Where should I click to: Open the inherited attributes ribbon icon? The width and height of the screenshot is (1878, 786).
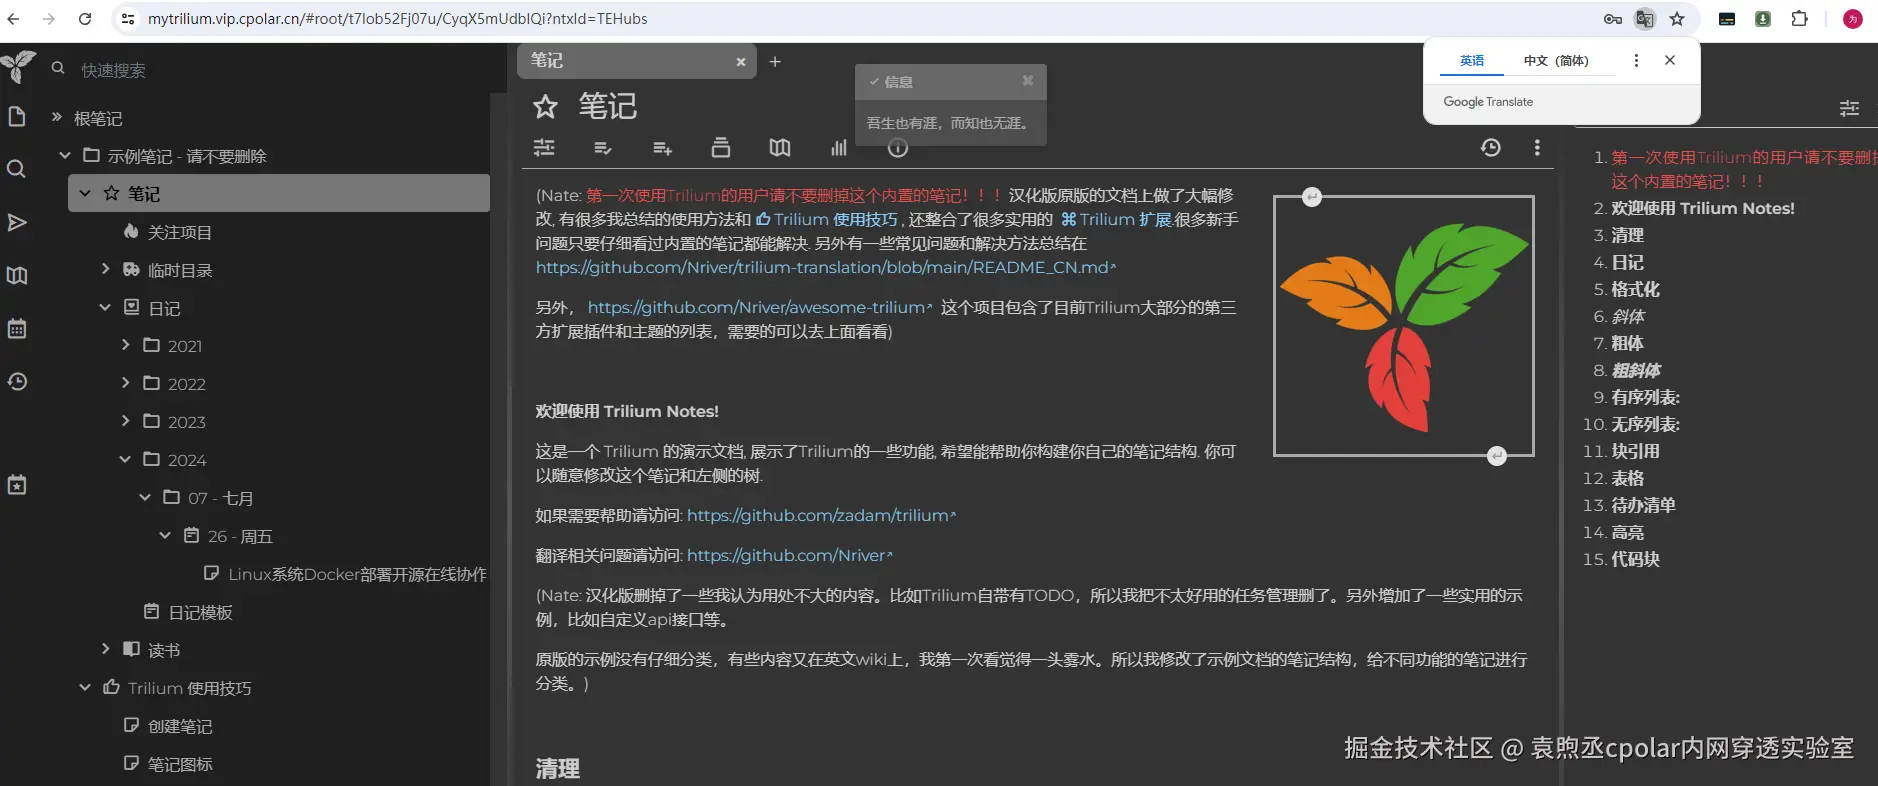click(x=662, y=148)
